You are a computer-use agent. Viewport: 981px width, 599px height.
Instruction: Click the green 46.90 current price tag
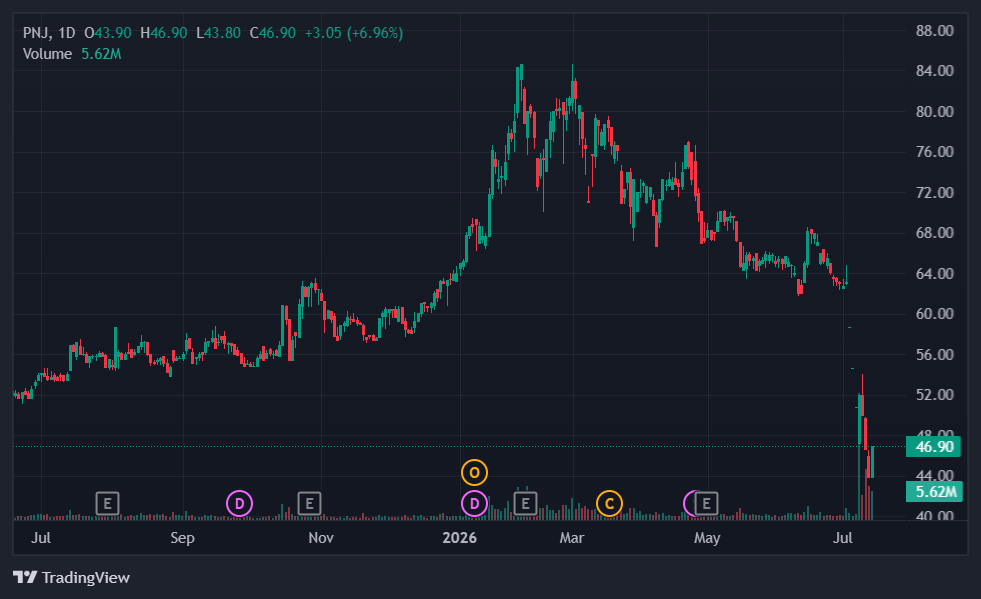[933, 447]
